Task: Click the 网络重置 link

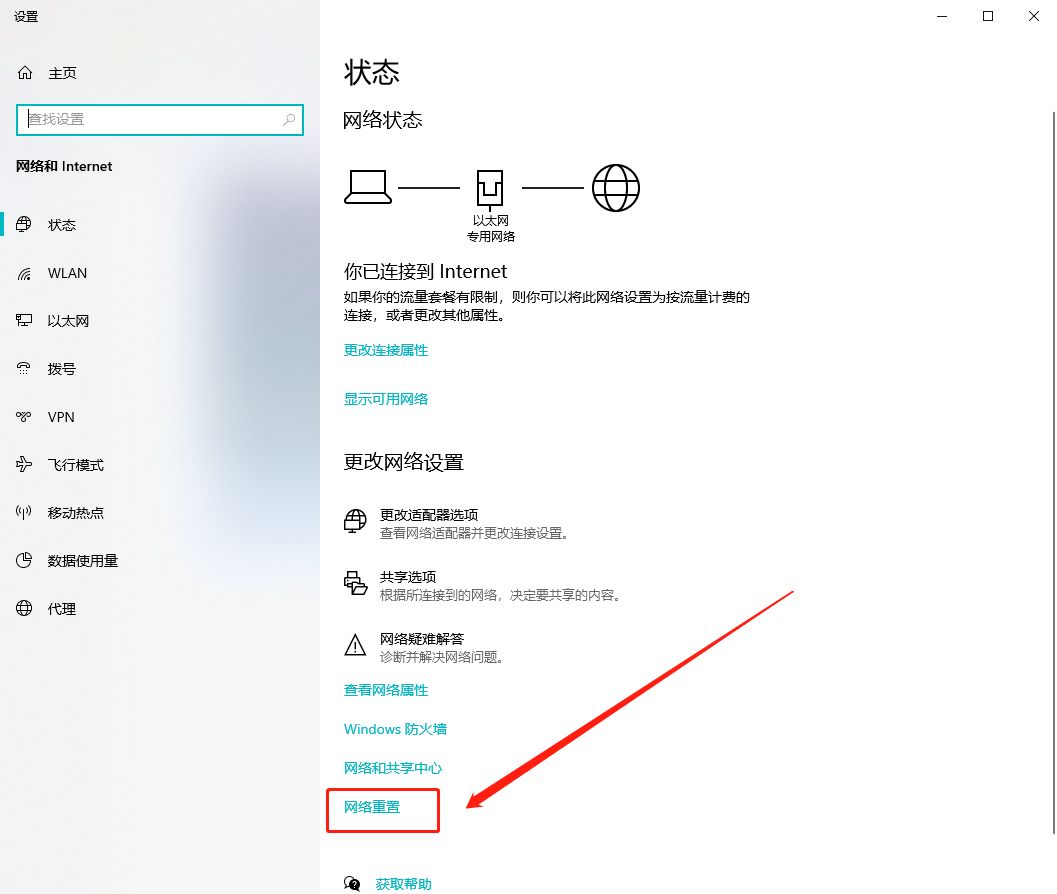Action: (x=372, y=807)
